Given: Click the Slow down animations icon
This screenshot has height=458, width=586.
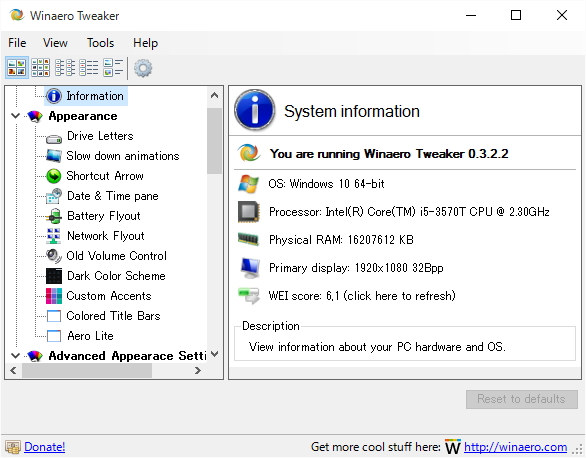Looking at the screenshot, I should (x=54, y=156).
